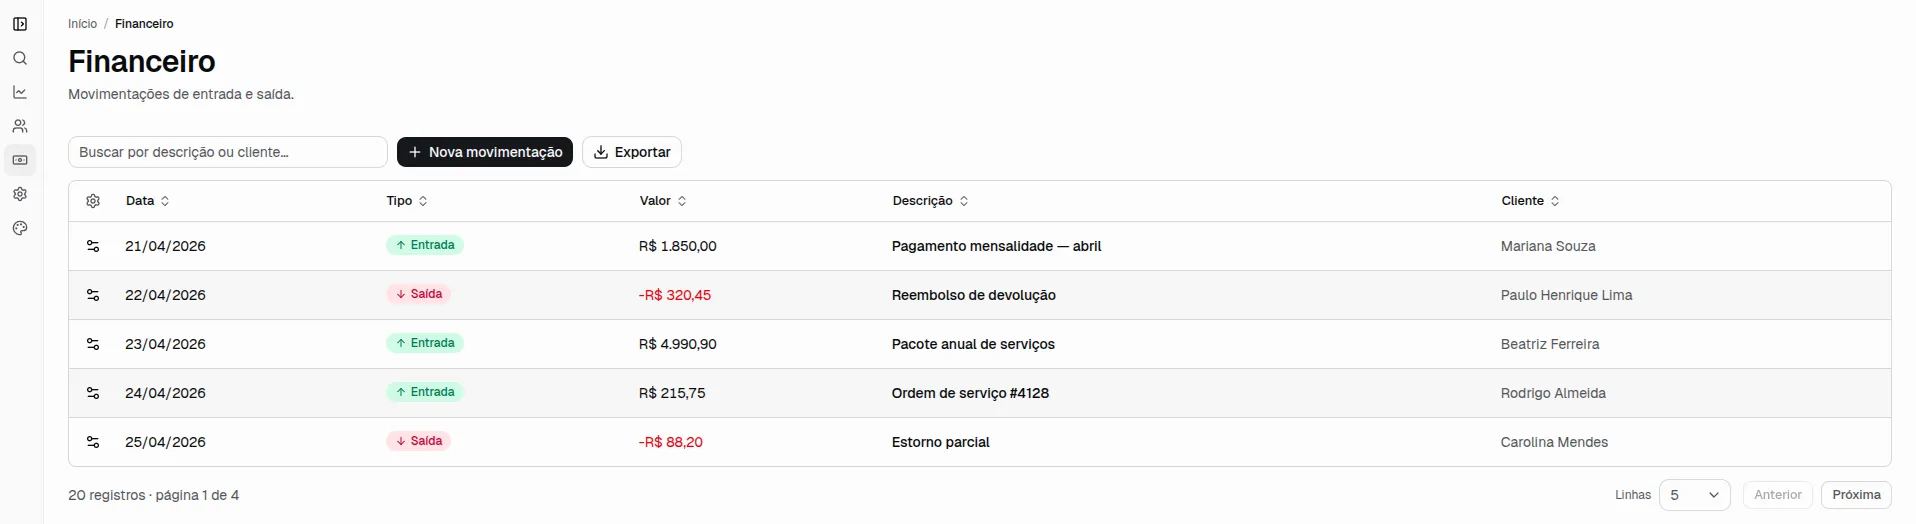Click client name Beatriz Ferreira
Image resolution: width=1916 pixels, height=524 pixels.
(1550, 344)
